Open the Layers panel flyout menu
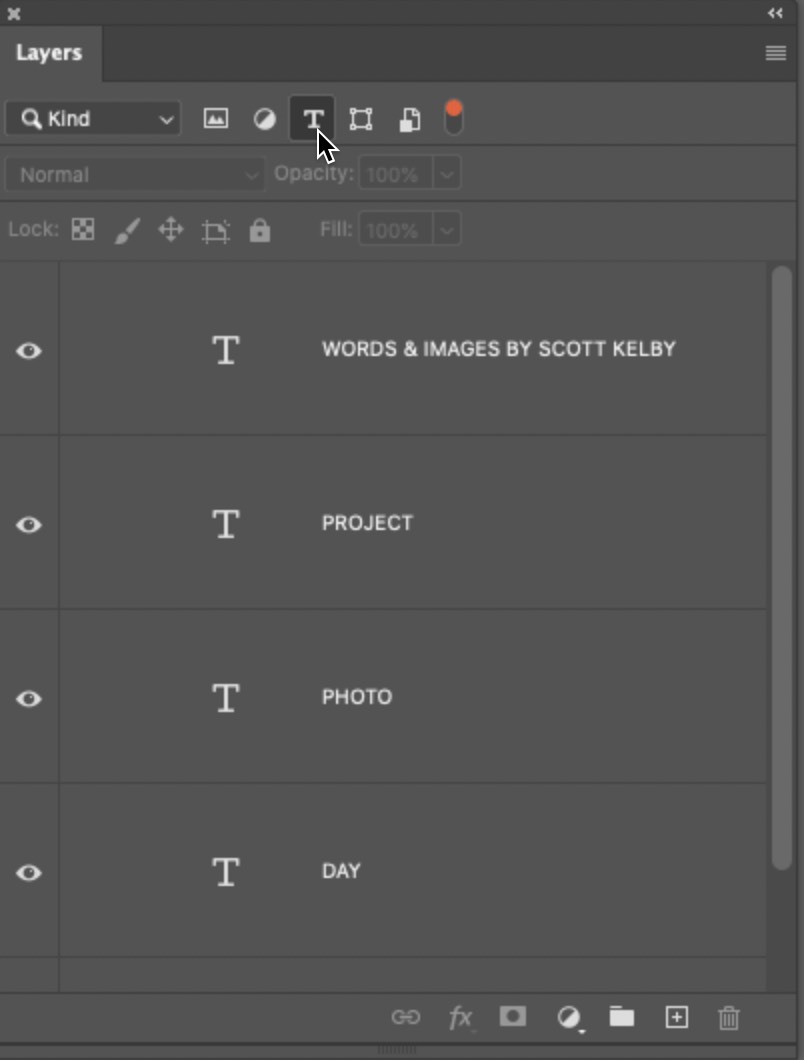804x1060 pixels. [775, 53]
